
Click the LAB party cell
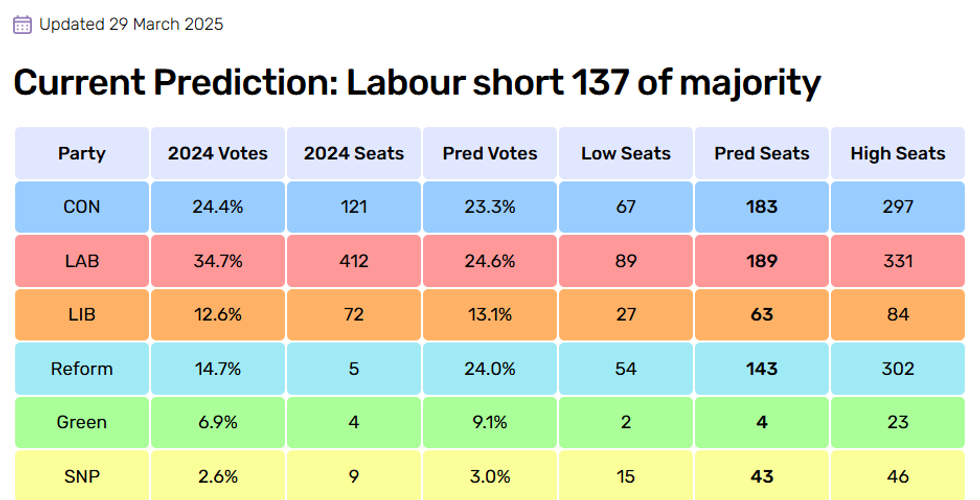(x=82, y=261)
